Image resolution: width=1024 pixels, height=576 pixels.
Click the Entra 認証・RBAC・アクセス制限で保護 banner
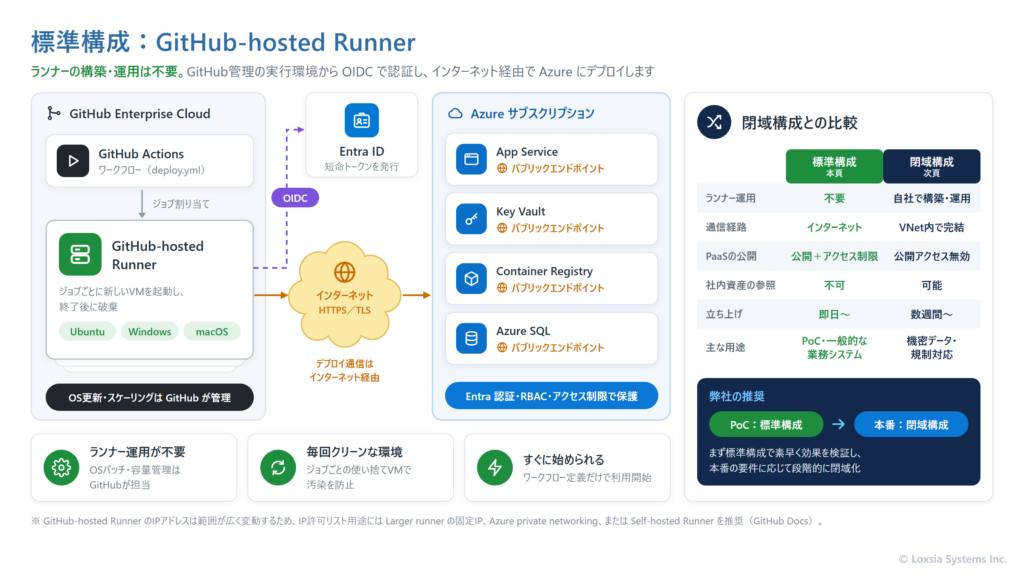click(x=551, y=396)
